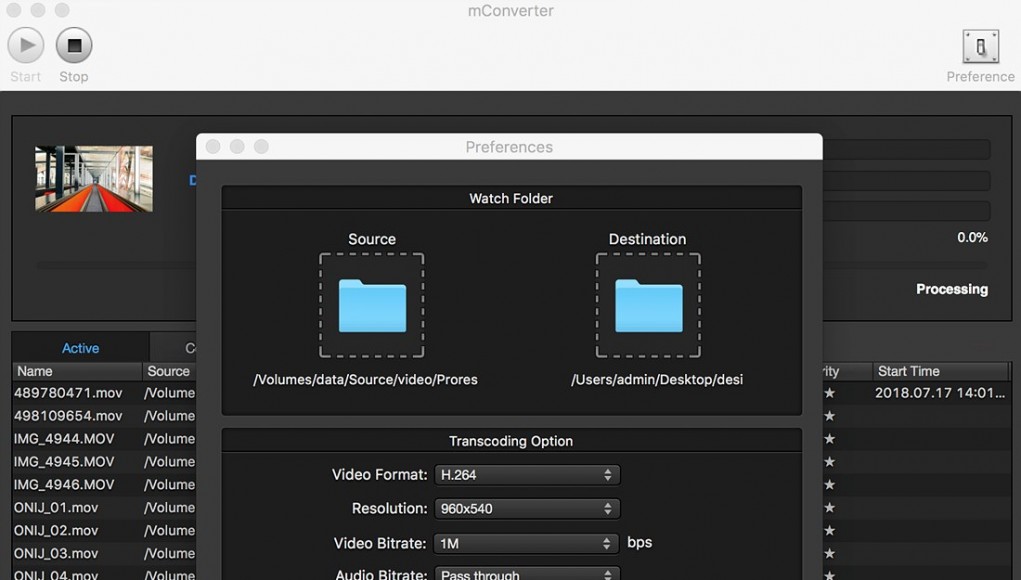Image resolution: width=1021 pixels, height=580 pixels.
Task: Switch to the Active tab
Action: click(x=81, y=348)
